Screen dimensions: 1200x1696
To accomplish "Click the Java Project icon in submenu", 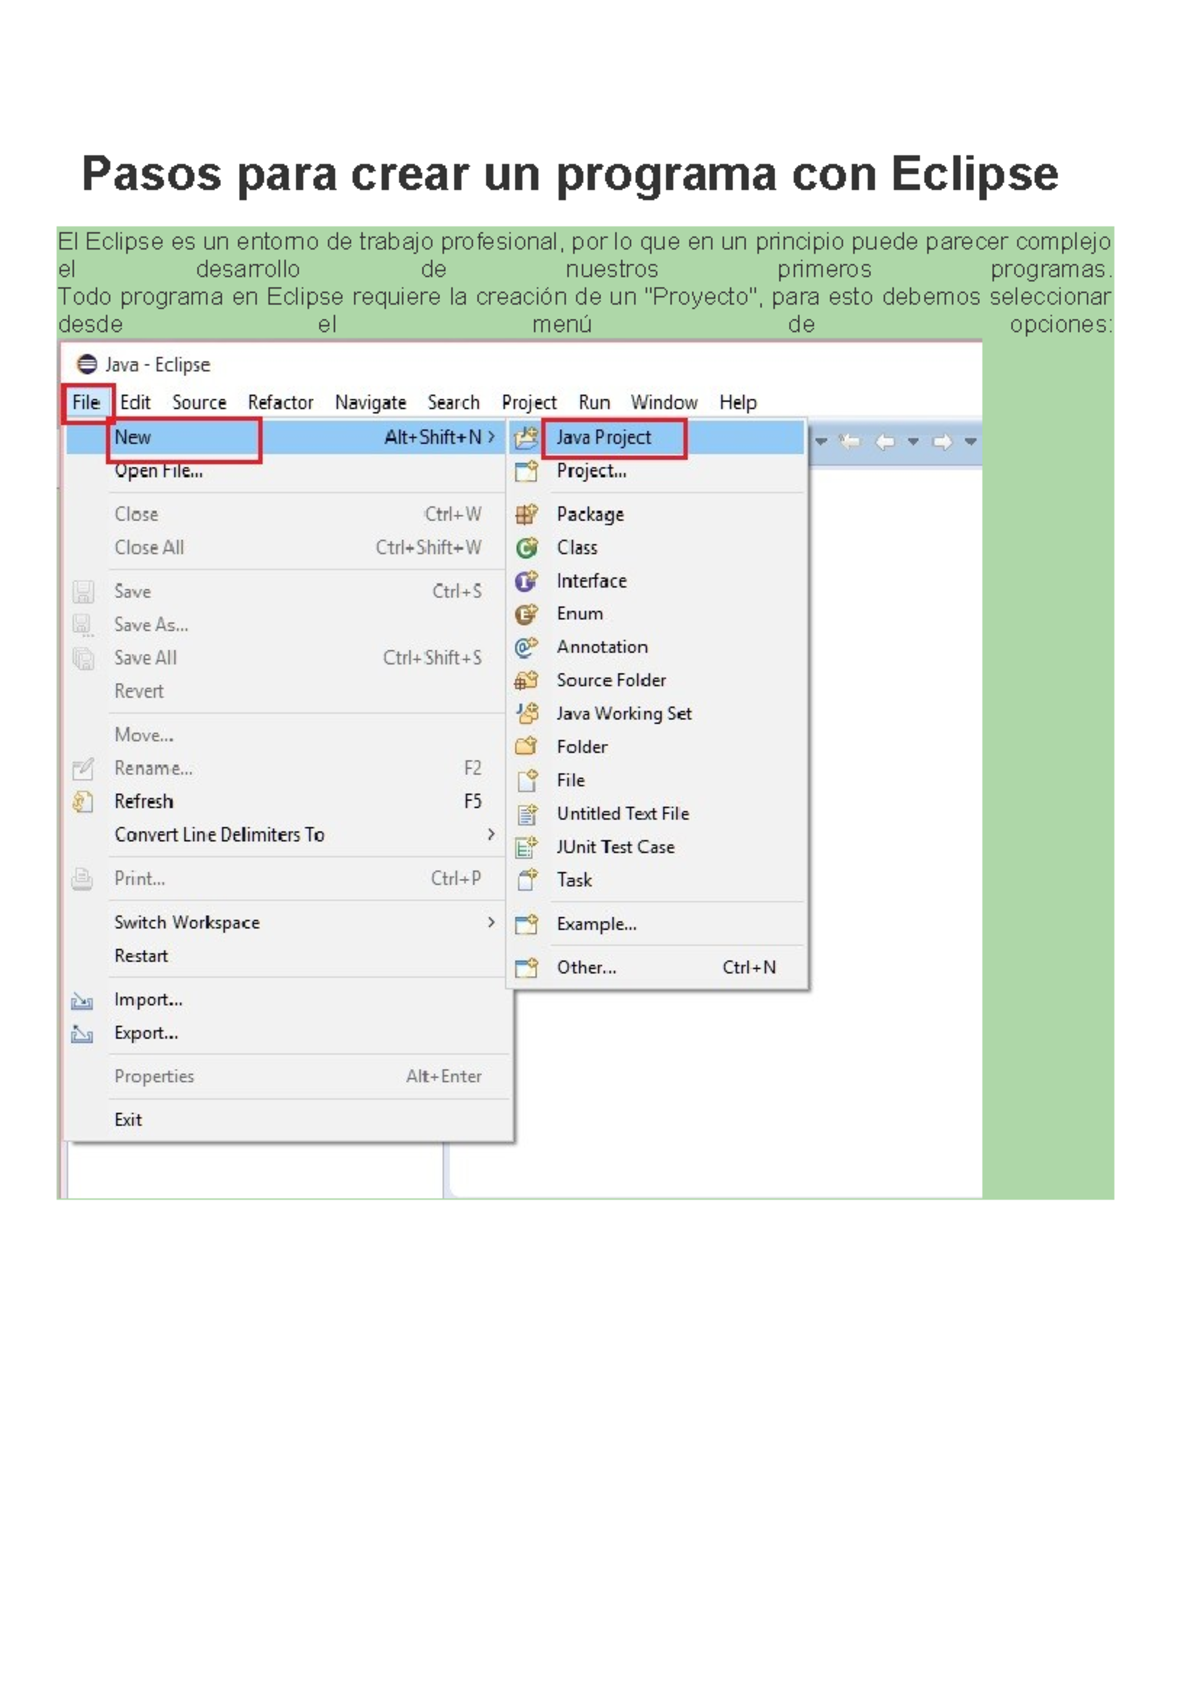I will (x=526, y=437).
